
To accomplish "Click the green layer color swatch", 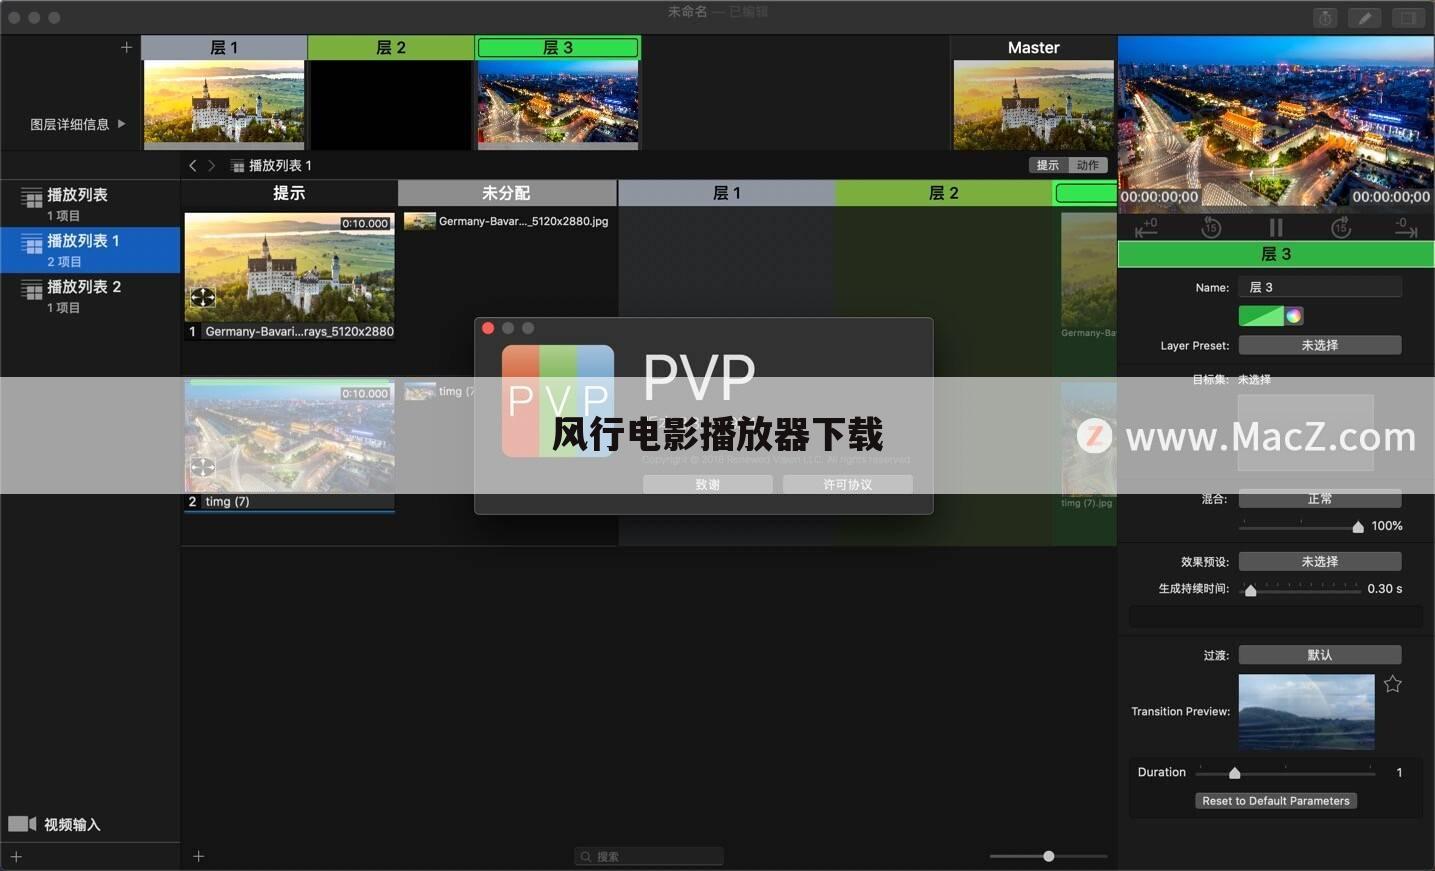I will tap(1261, 316).
